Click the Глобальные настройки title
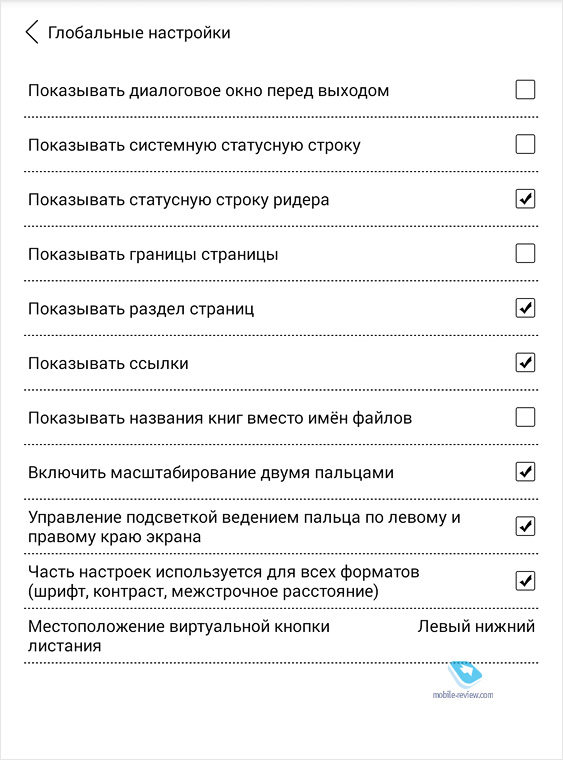Image resolution: width=563 pixels, height=760 pixels. coord(139,33)
